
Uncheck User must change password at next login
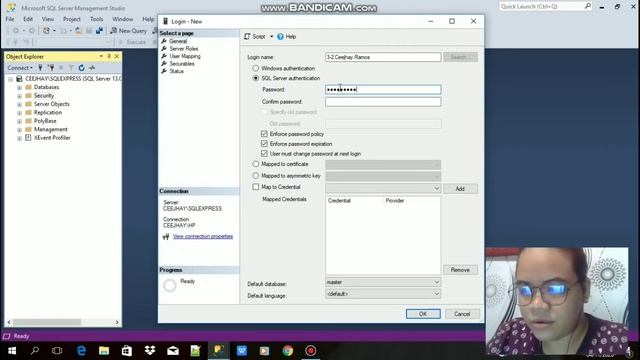264,154
